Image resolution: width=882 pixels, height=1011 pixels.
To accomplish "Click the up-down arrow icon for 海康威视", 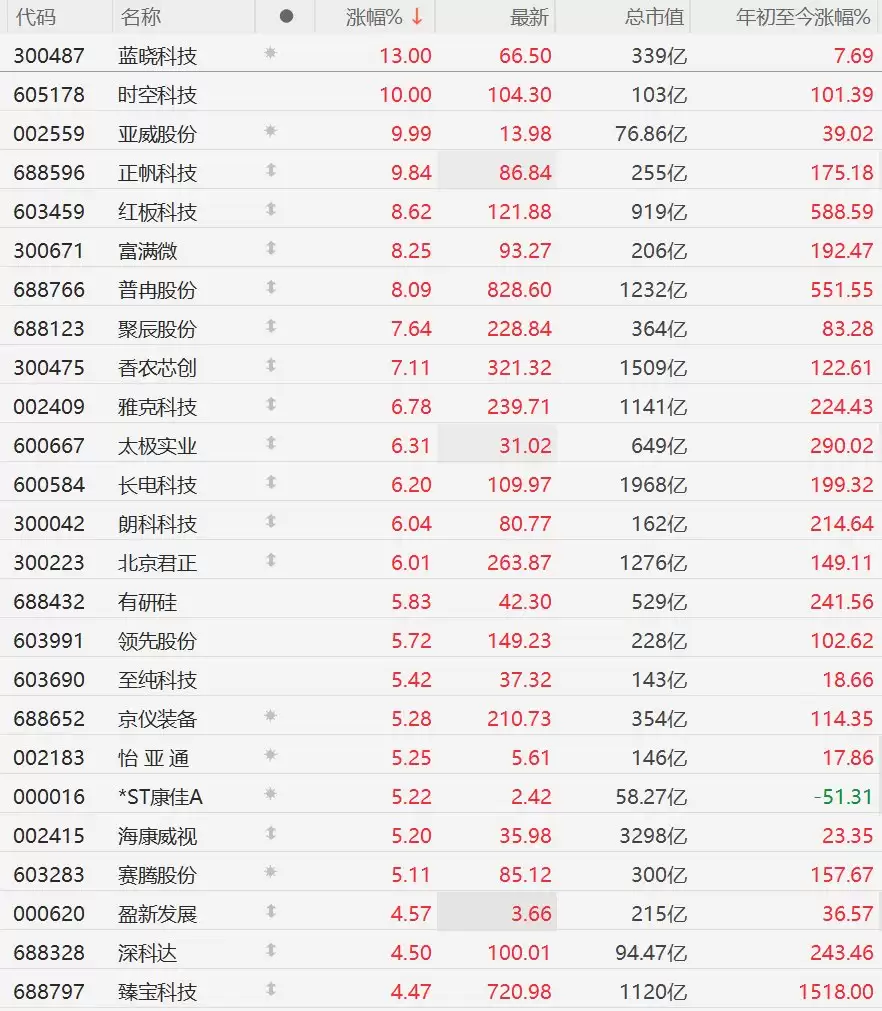I will (271, 833).
